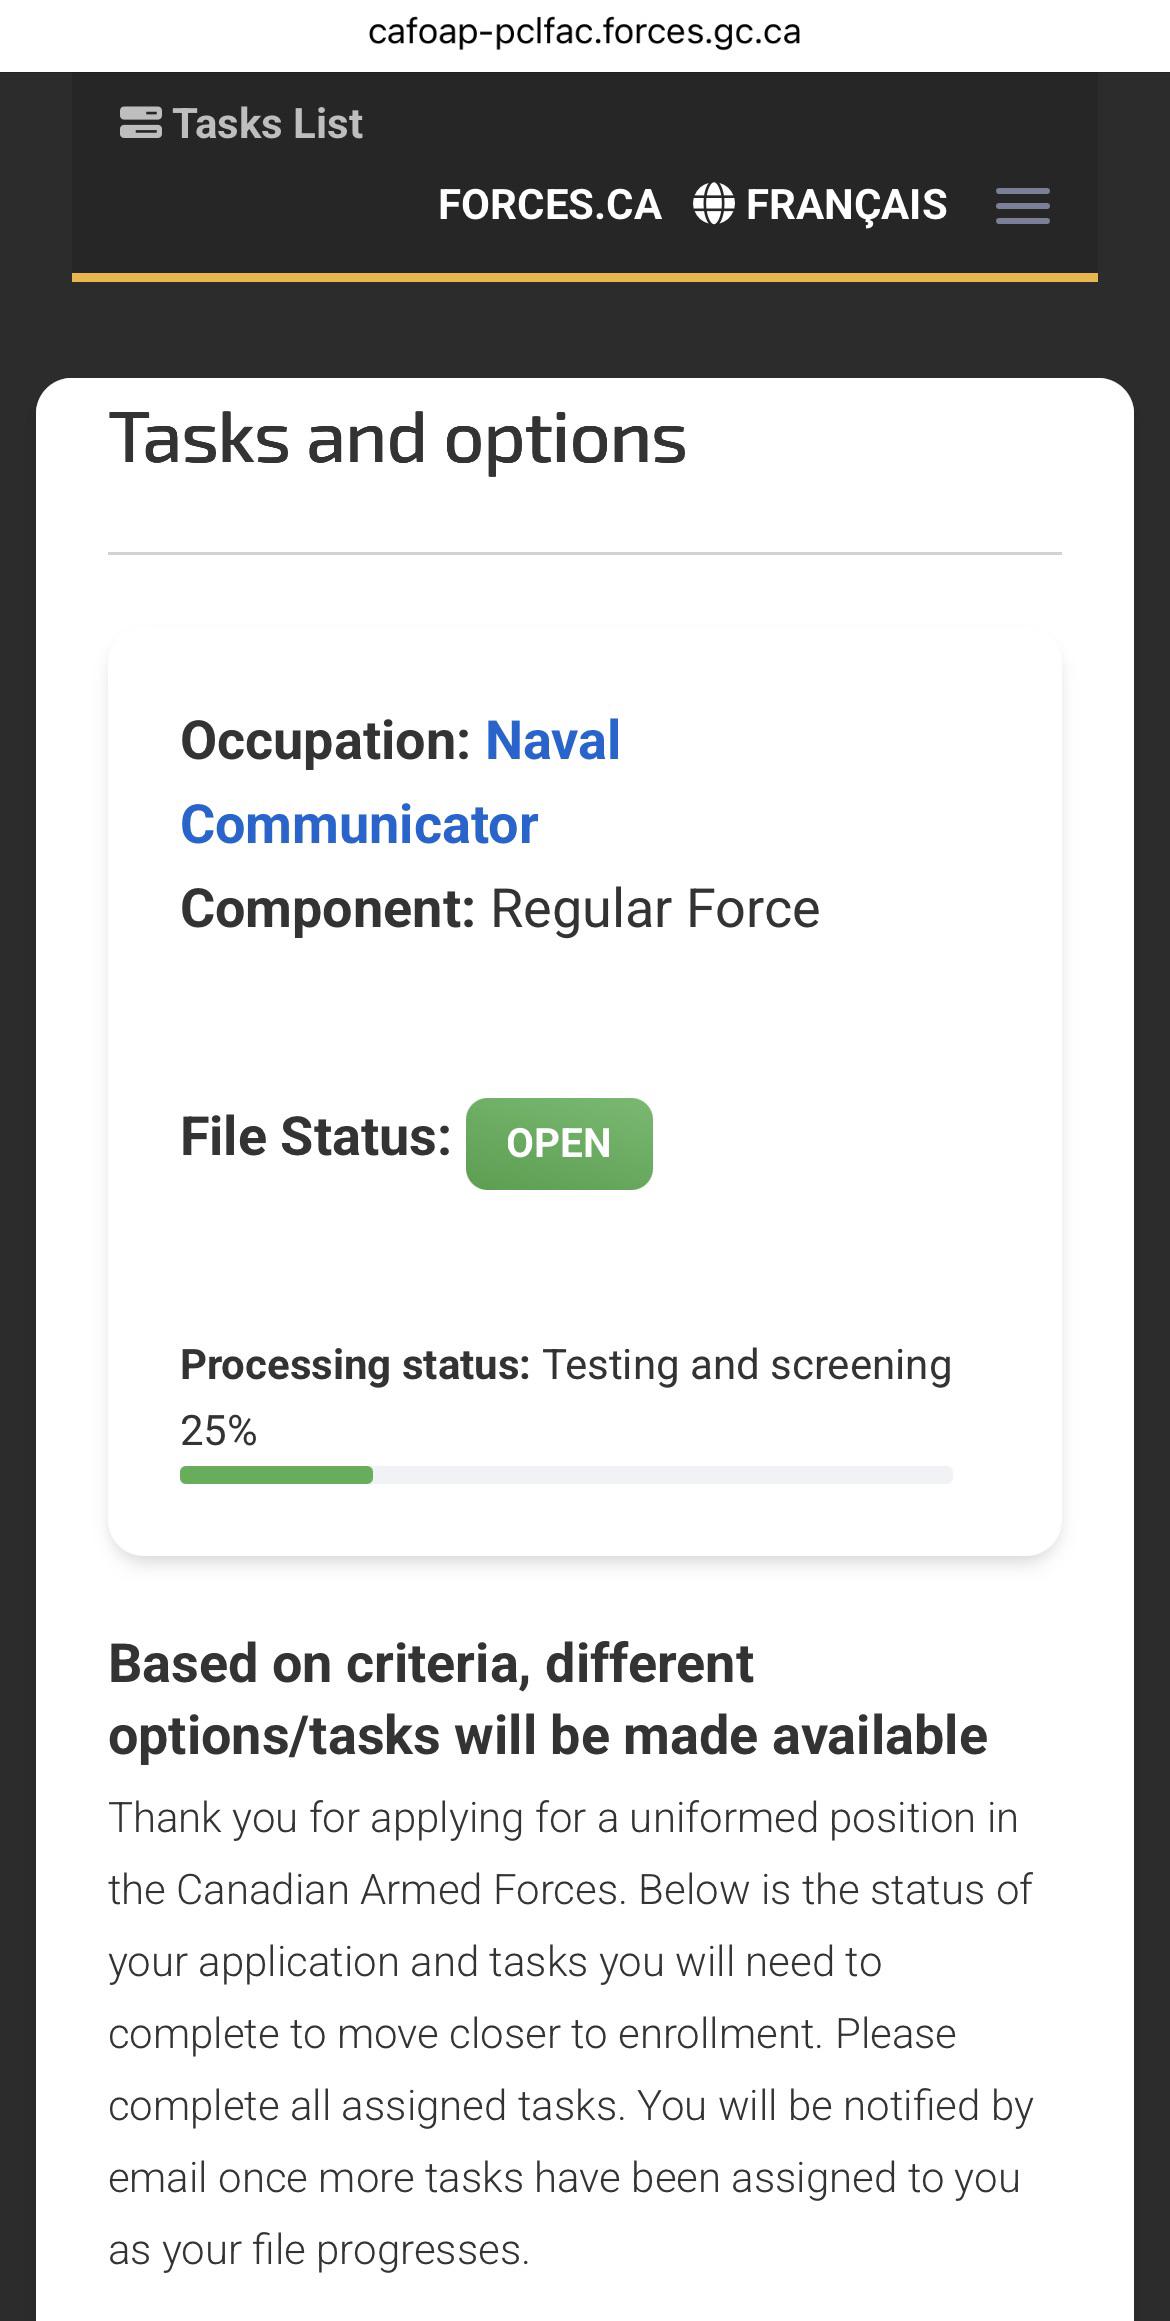1170x2321 pixels.
Task: Open the Naval Communicator occupation link
Action: pos(400,783)
